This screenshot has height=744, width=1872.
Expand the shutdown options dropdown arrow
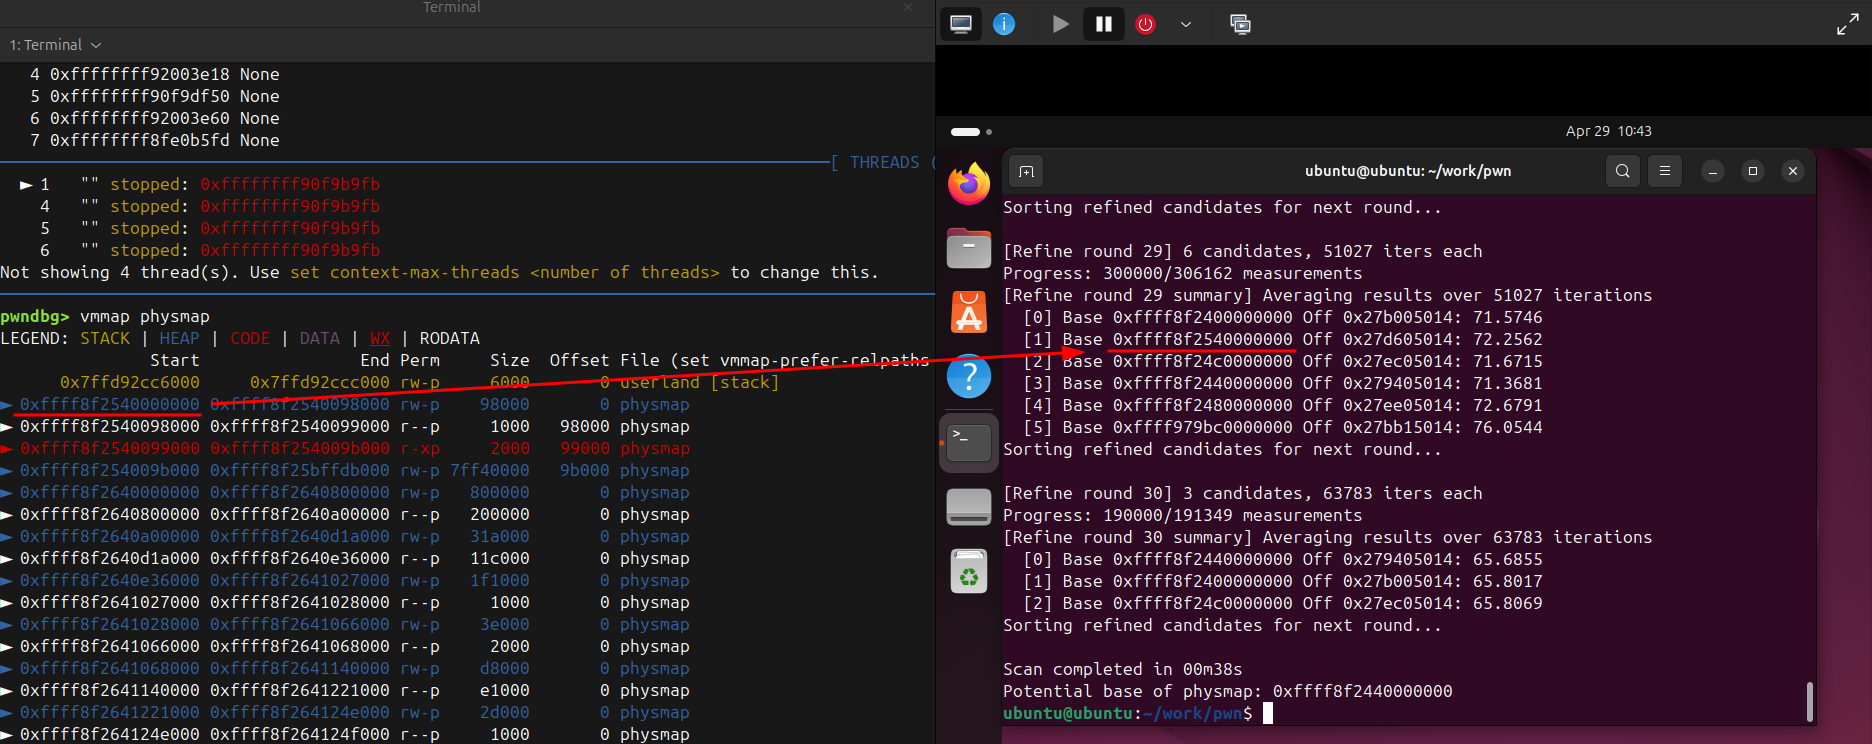pos(1186,24)
